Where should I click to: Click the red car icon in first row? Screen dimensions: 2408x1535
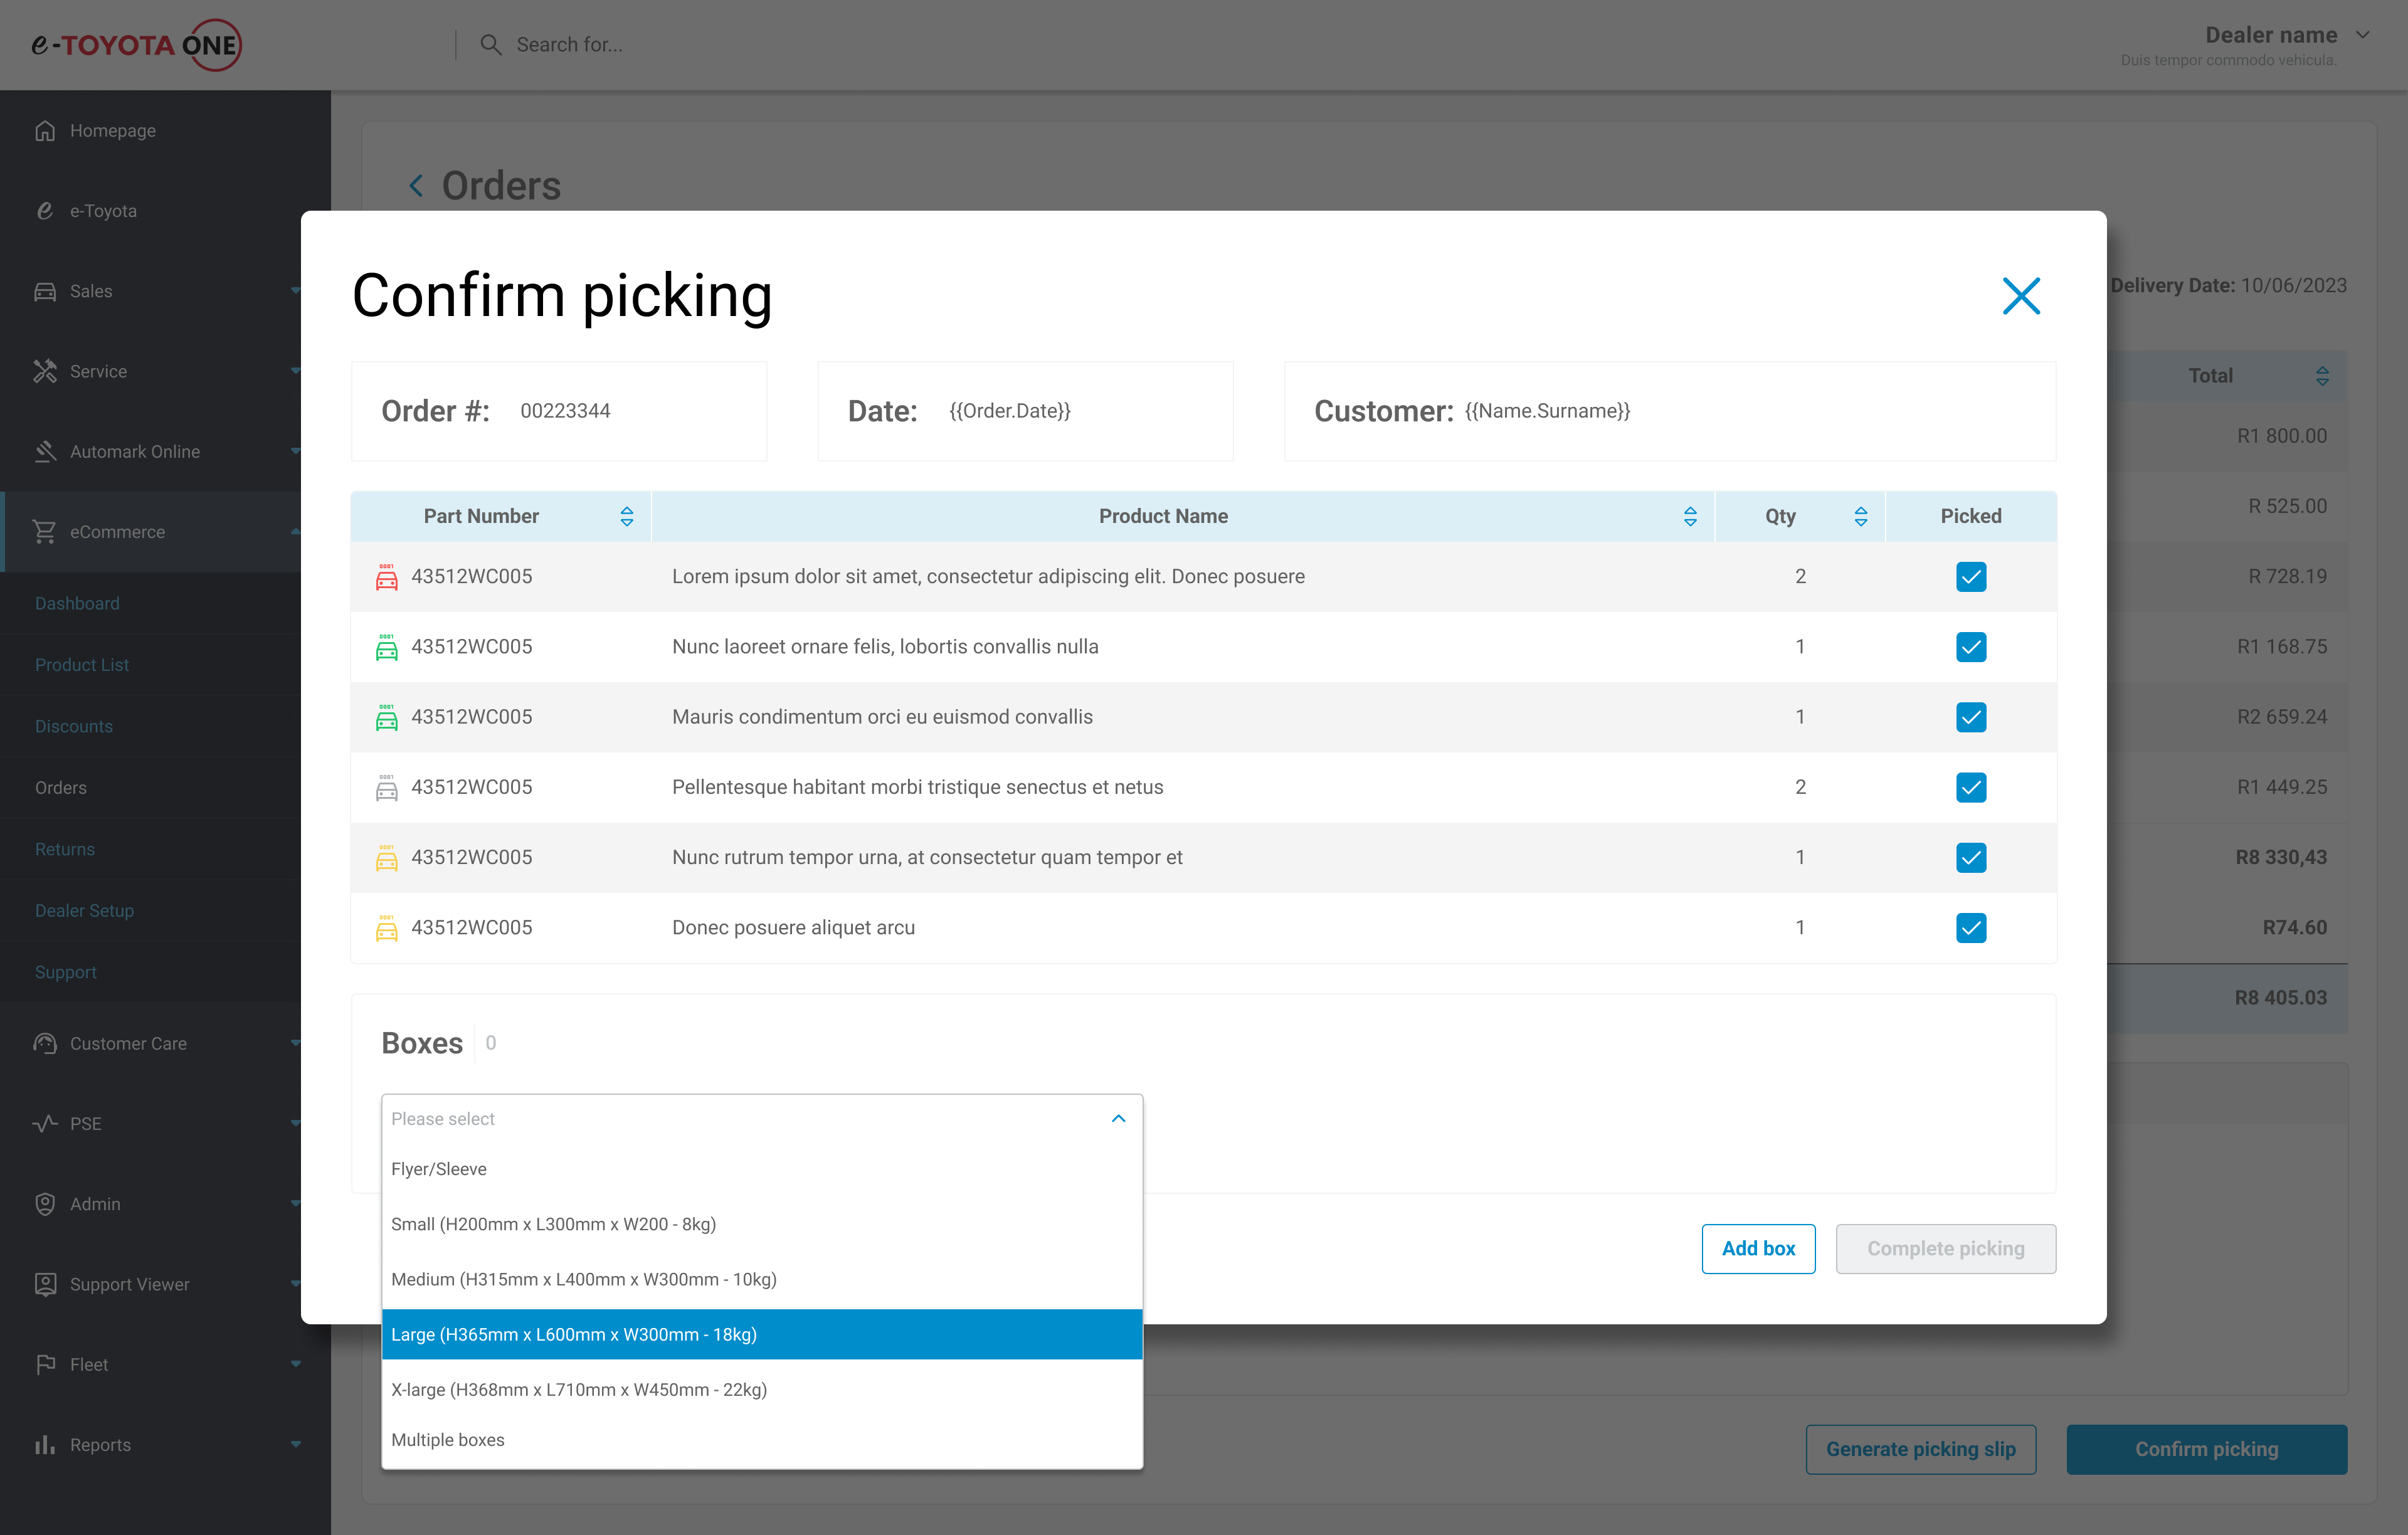(386, 577)
